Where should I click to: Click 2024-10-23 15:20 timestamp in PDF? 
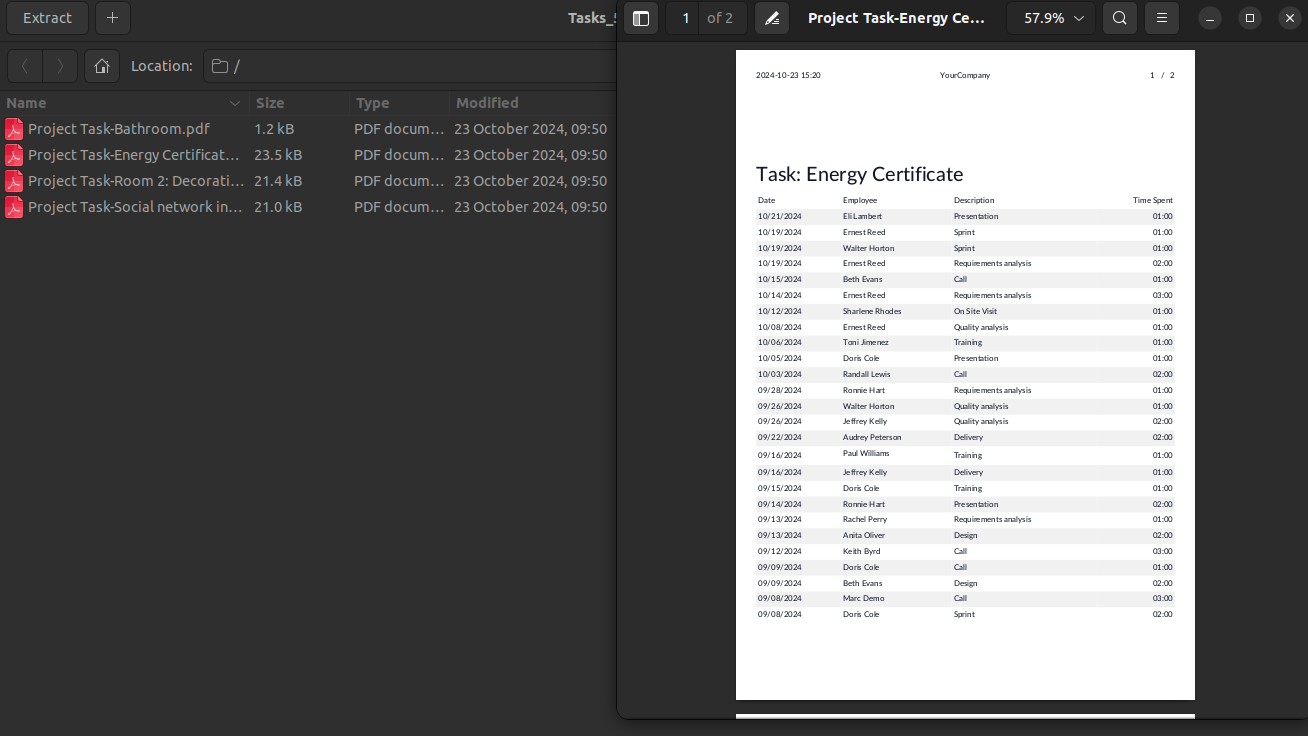click(x=788, y=75)
